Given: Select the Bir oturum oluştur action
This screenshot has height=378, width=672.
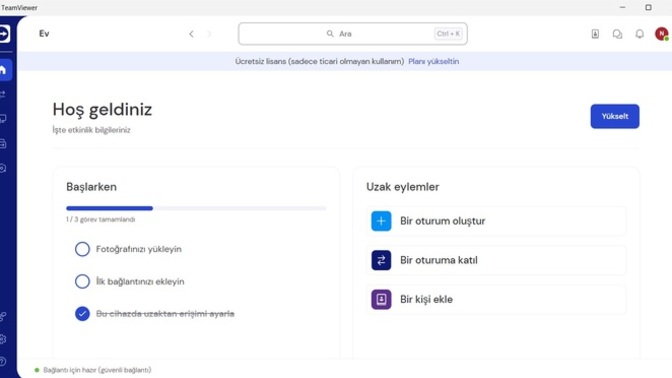Looking at the screenshot, I should (496, 221).
